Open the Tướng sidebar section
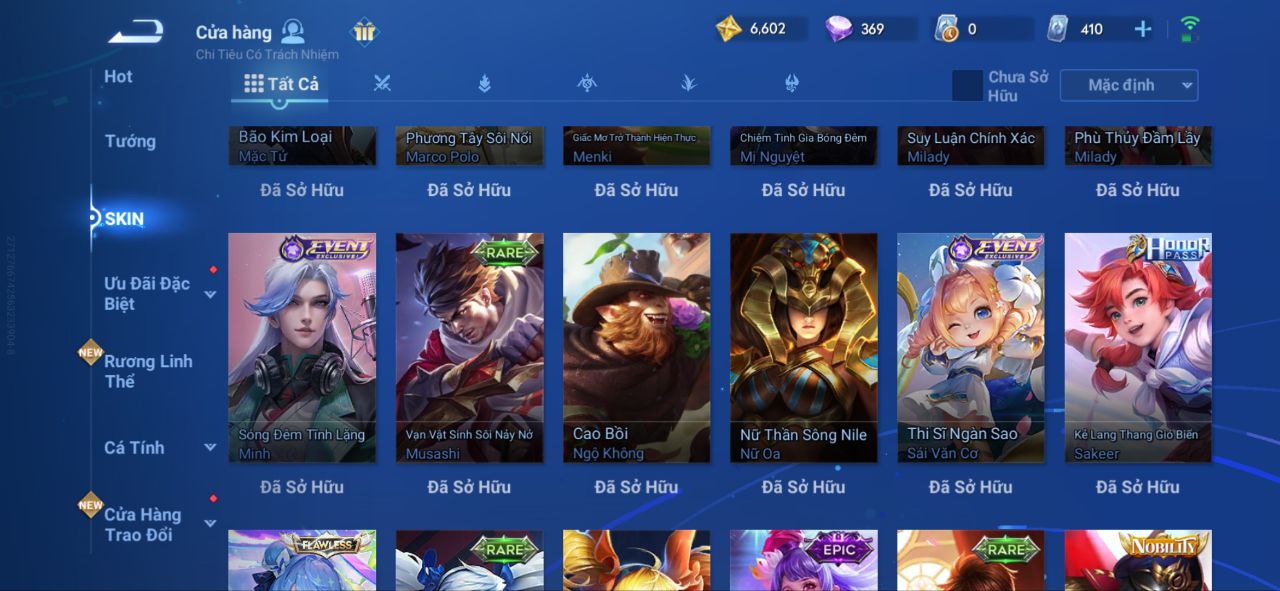Image resolution: width=1280 pixels, height=591 pixels. pos(130,141)
